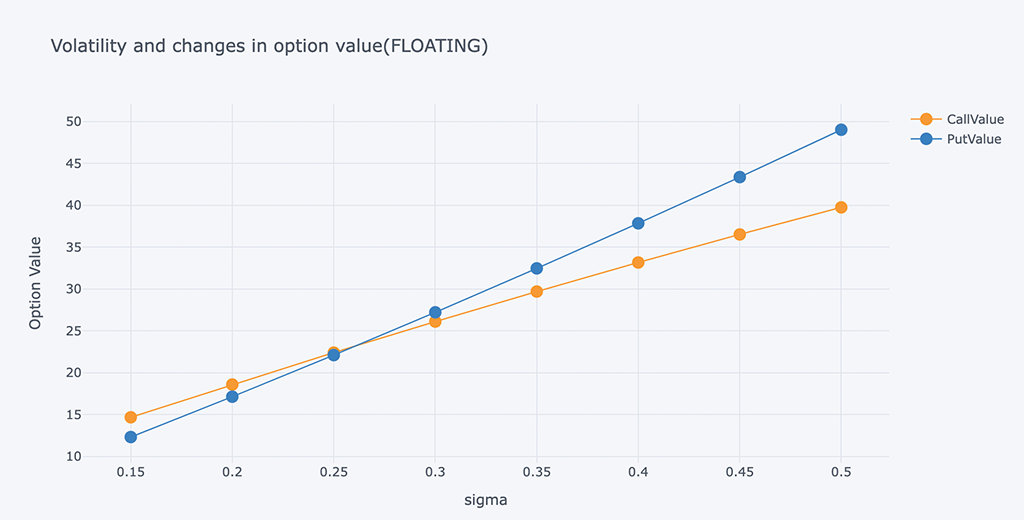The height and width of the screenshot is (520, 1024).
Task: Click the PutValue point at sigma 0.15
Action: pos(130,437)
